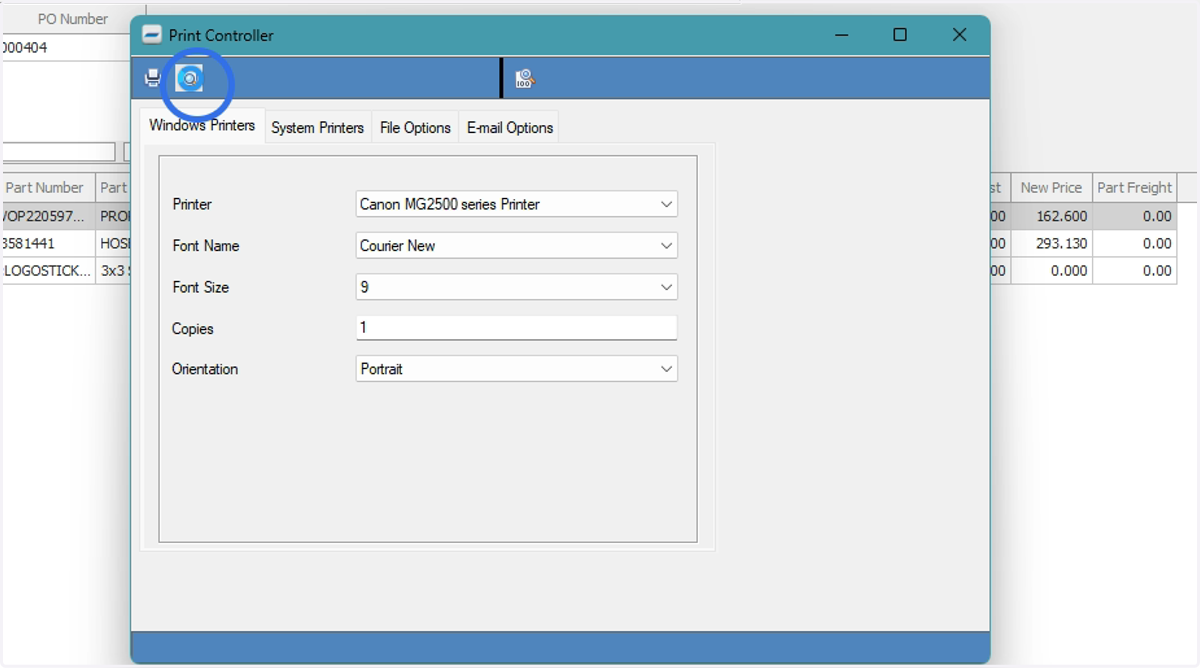Expand the Font Size dropdown
Screen dimensions: 1200x668
[517, 287]
